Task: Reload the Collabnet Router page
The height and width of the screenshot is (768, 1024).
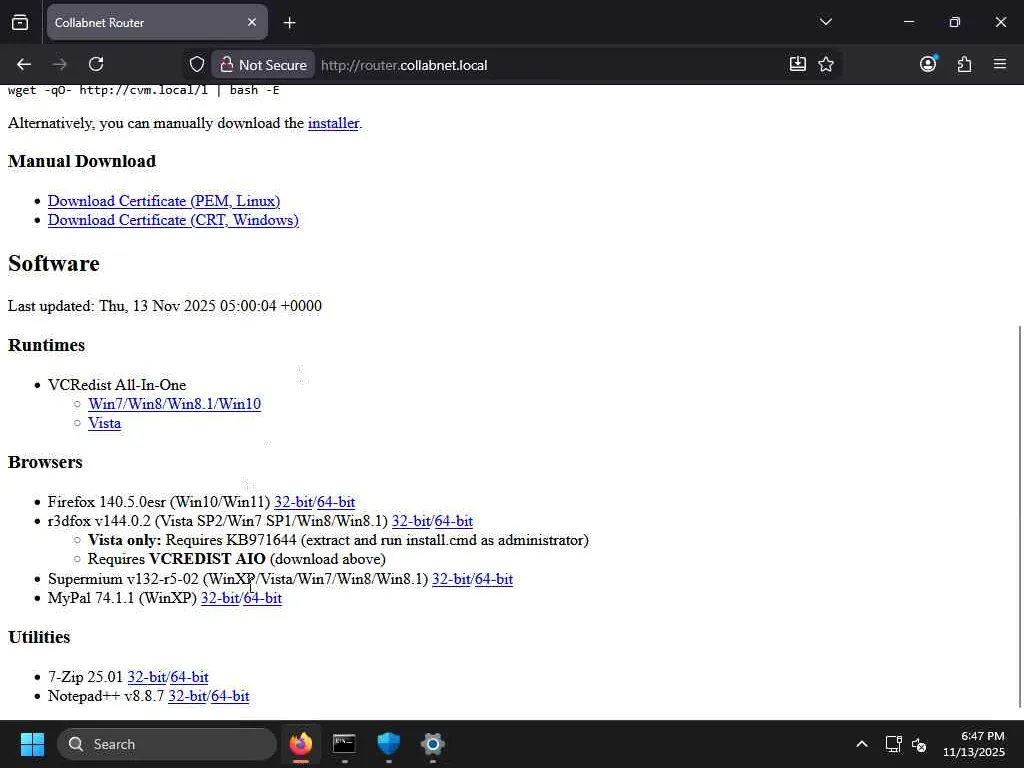Action: coord(96,64)
